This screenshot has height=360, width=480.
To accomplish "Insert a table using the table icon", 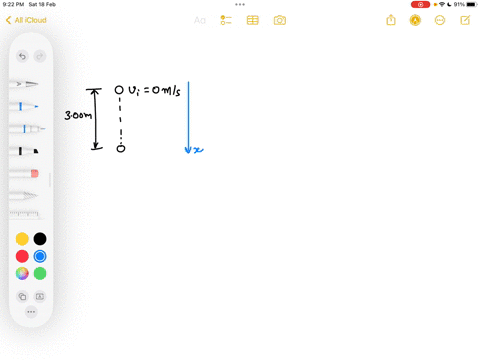I will pos(253,20).
